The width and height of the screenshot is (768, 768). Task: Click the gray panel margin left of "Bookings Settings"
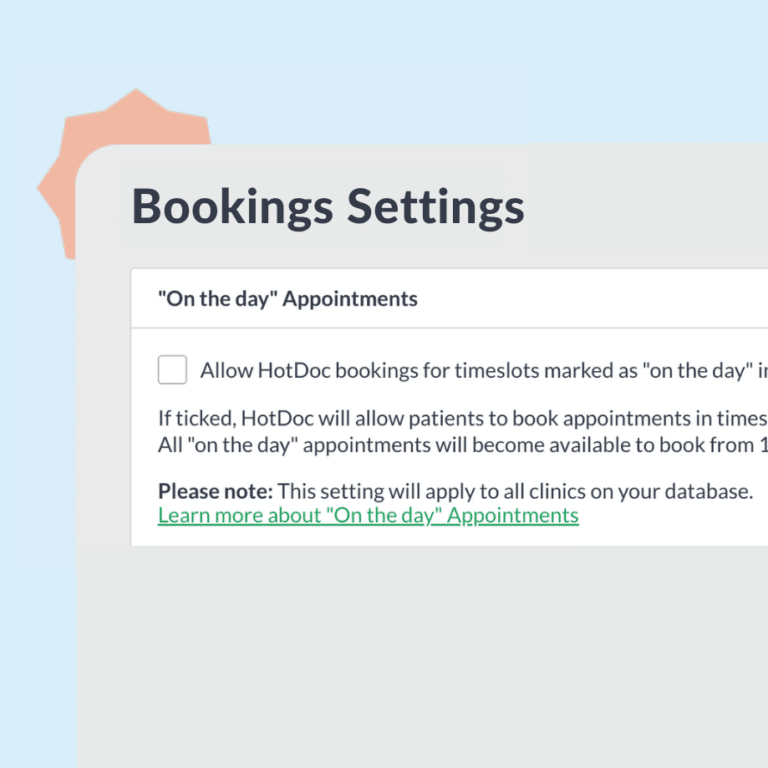click(104, 210)
